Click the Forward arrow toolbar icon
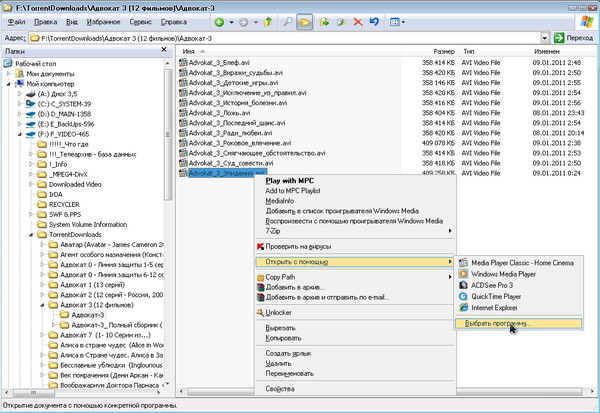Screen dimensions: 600x413 coord(243,22)
